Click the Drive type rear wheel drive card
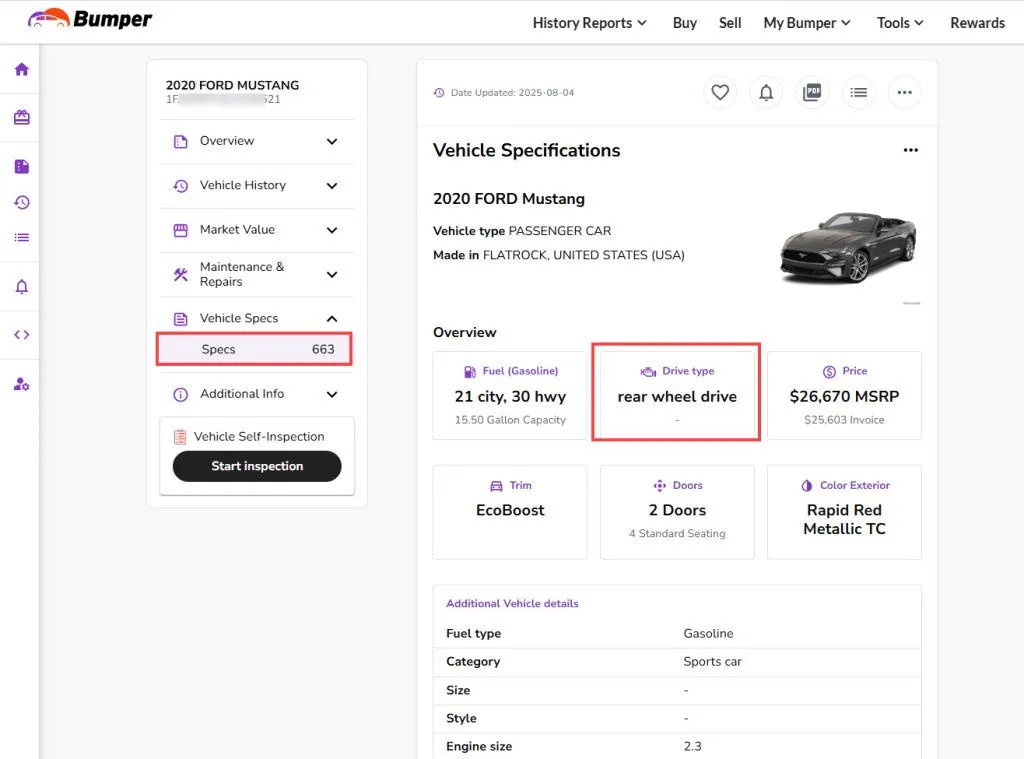Screen dimensions: 1024x759 [677, 395]
